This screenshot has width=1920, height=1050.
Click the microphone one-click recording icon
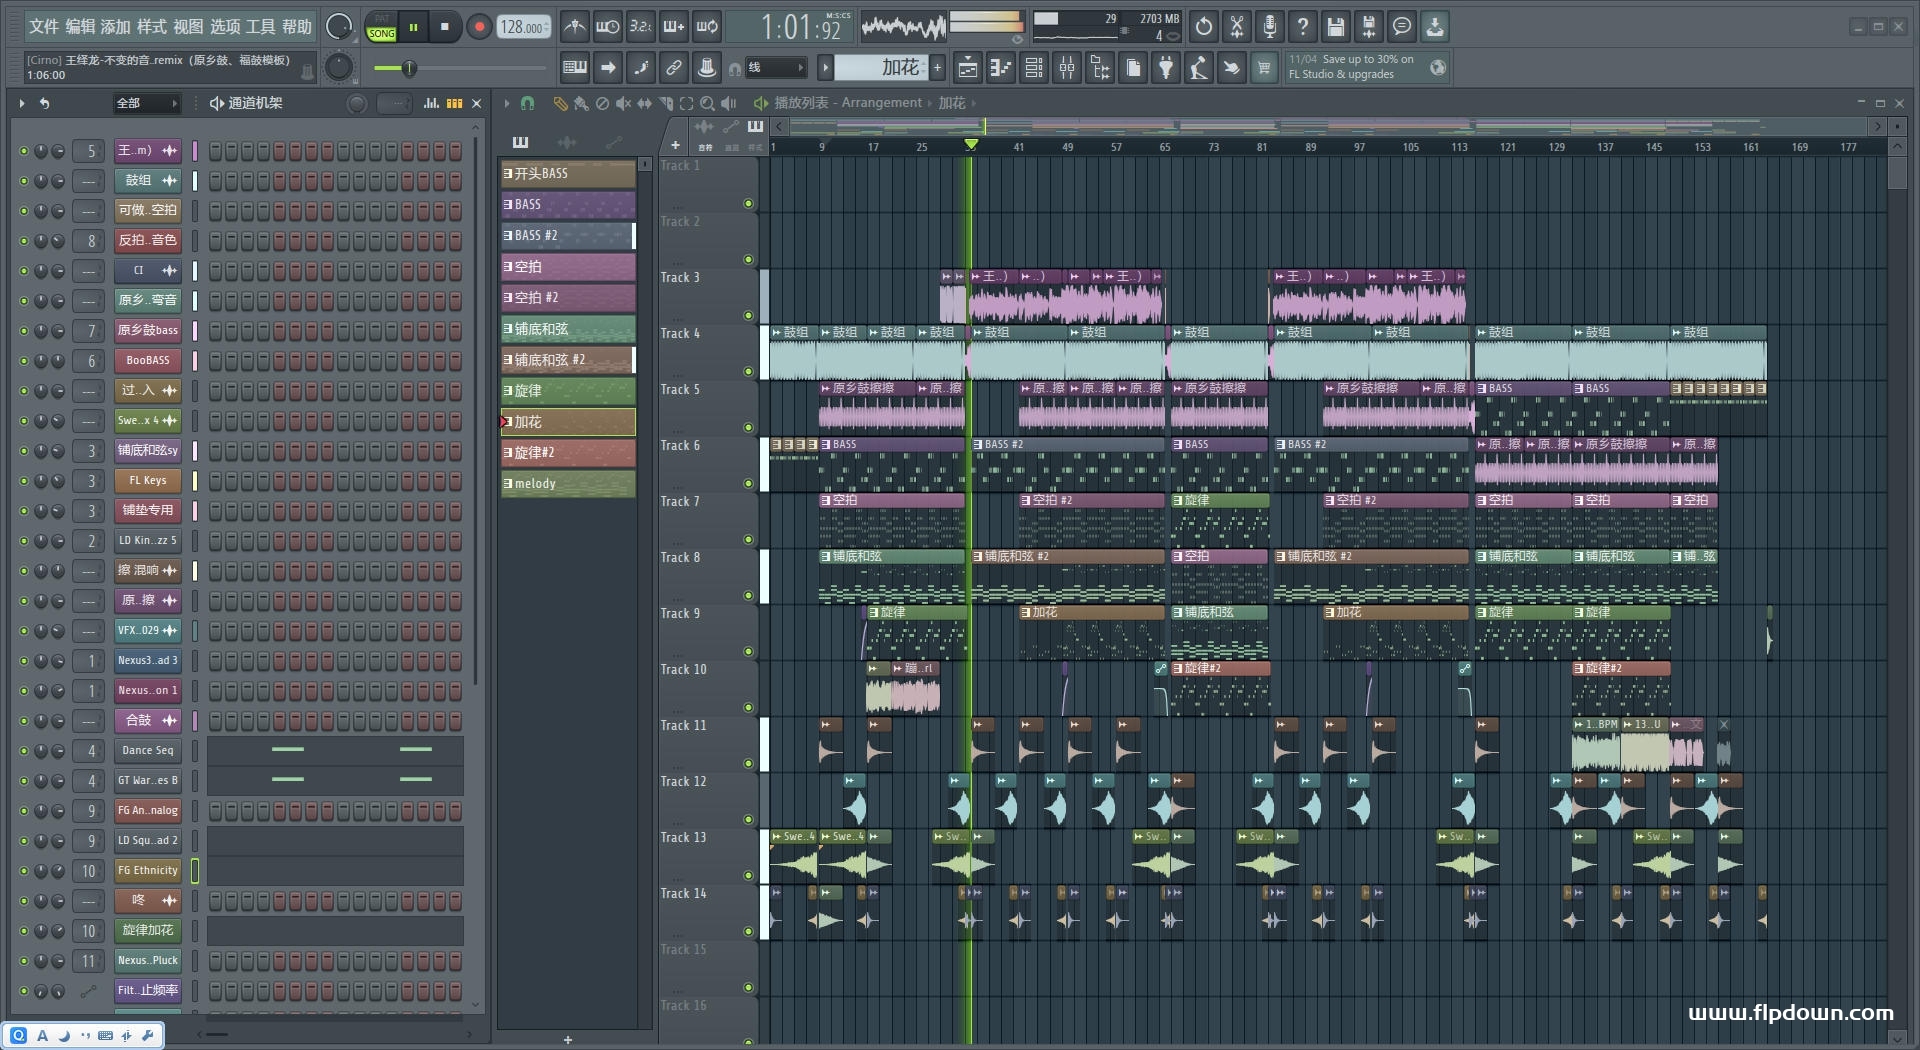1269,27
